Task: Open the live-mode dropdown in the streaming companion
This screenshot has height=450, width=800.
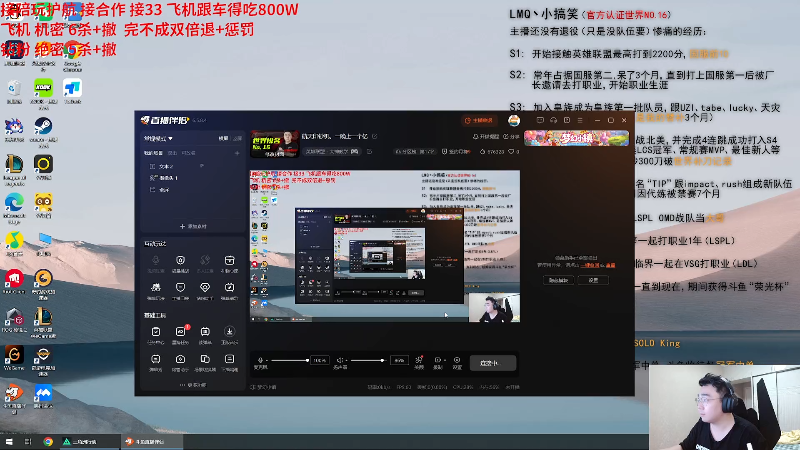Action: (x=158, y=138)
